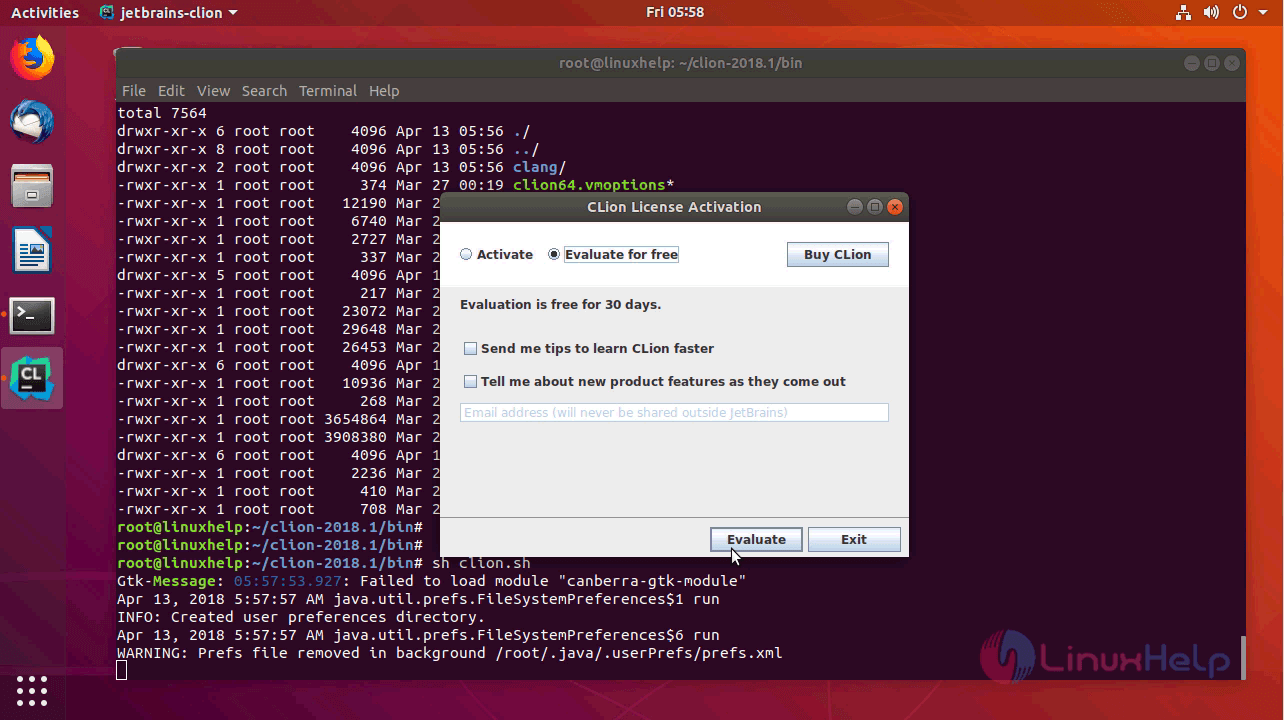Open the Terminal Help menu
The height and width of the screenshot is (720, 1284).
(384, 91)
